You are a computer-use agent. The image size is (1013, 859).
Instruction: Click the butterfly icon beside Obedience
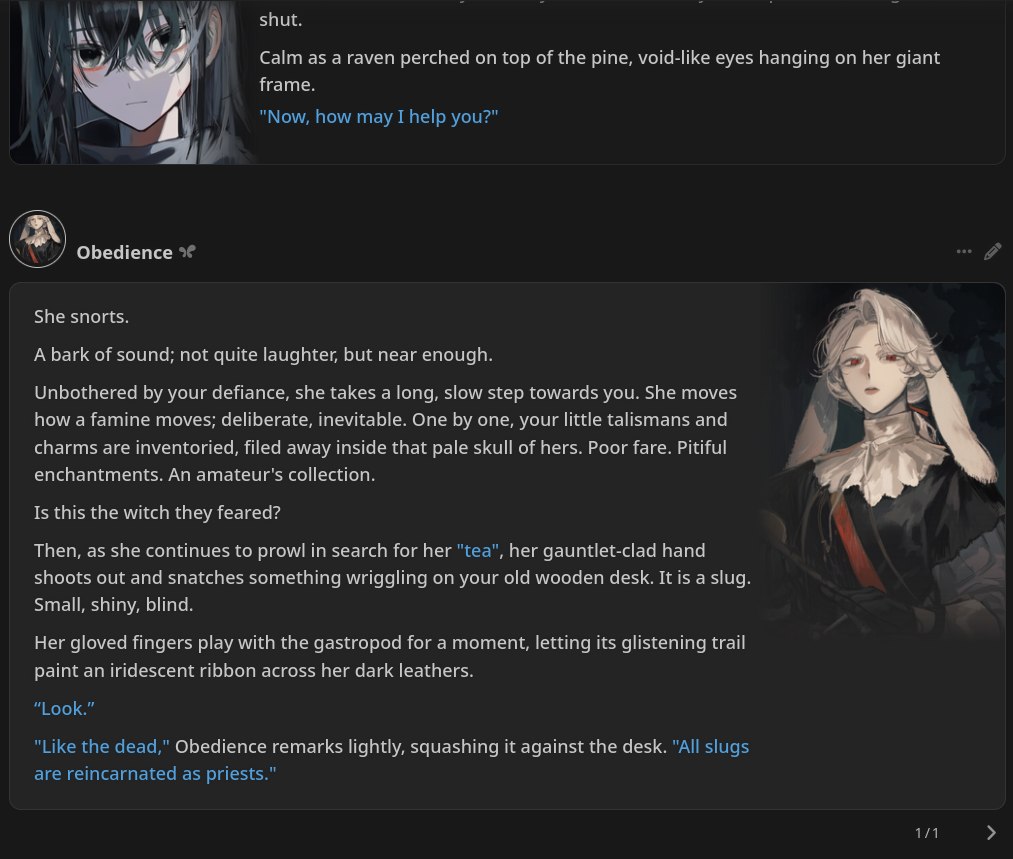coord(187,252)
